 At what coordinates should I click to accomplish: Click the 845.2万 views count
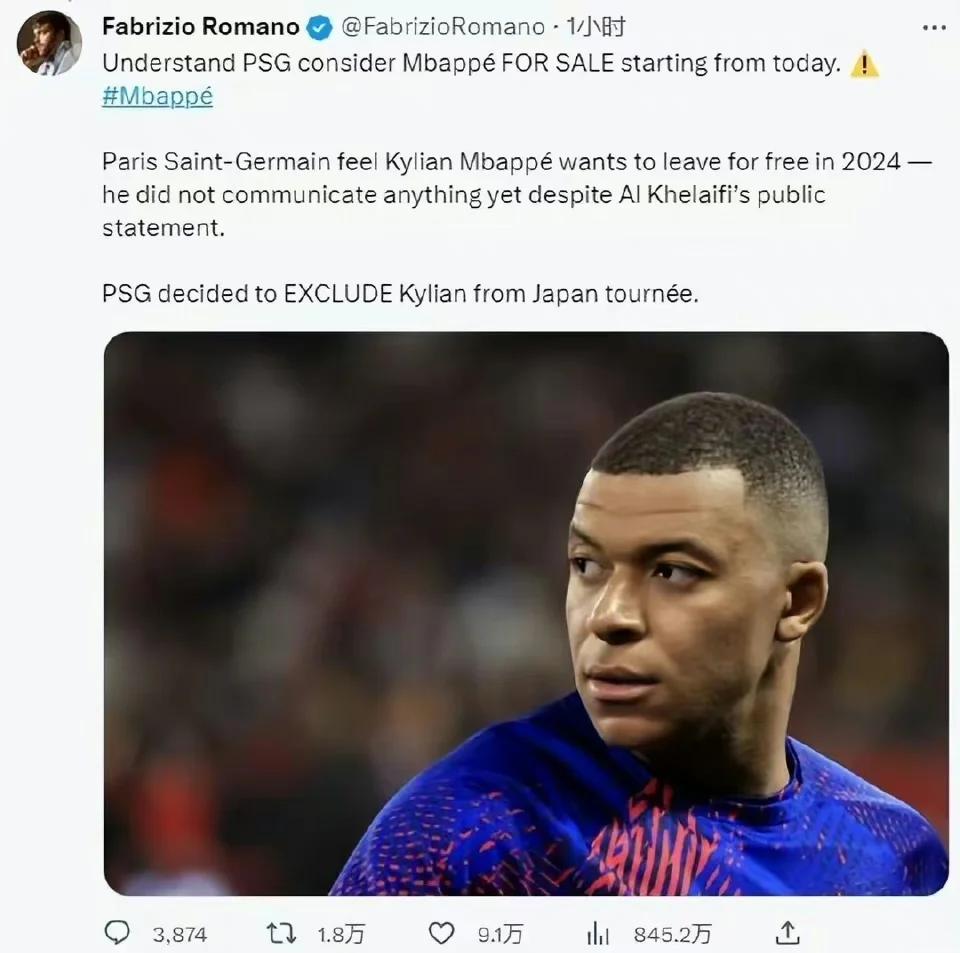[x=672, y=934]
